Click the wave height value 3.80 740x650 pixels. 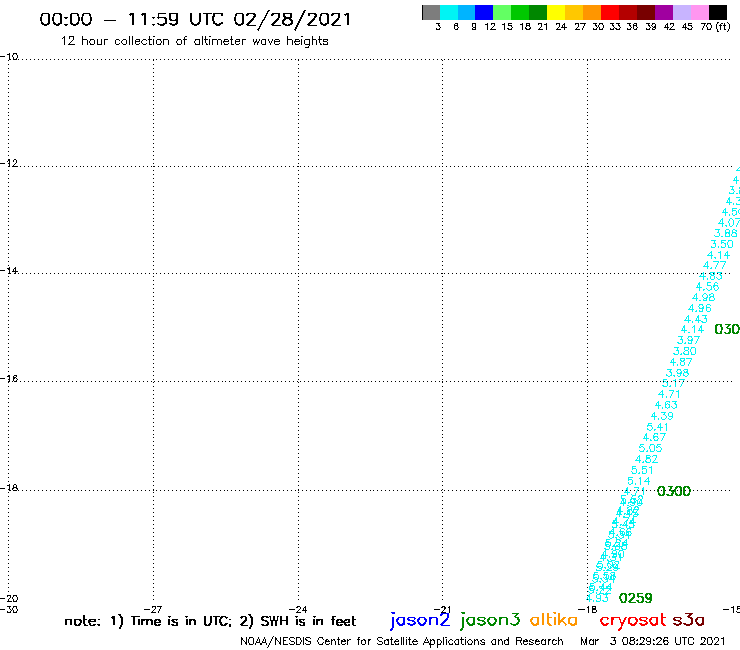[685, 351]
